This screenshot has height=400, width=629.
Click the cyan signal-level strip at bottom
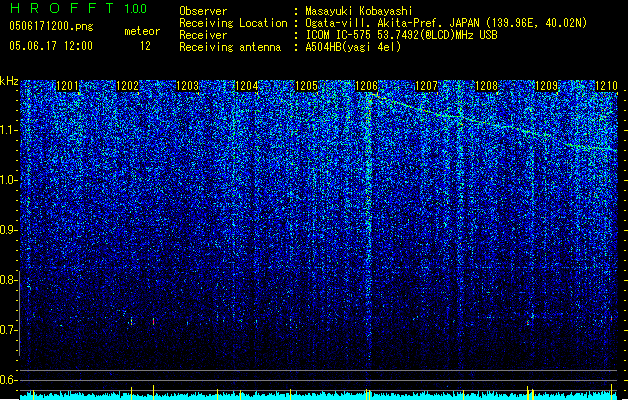coord(319,396)
